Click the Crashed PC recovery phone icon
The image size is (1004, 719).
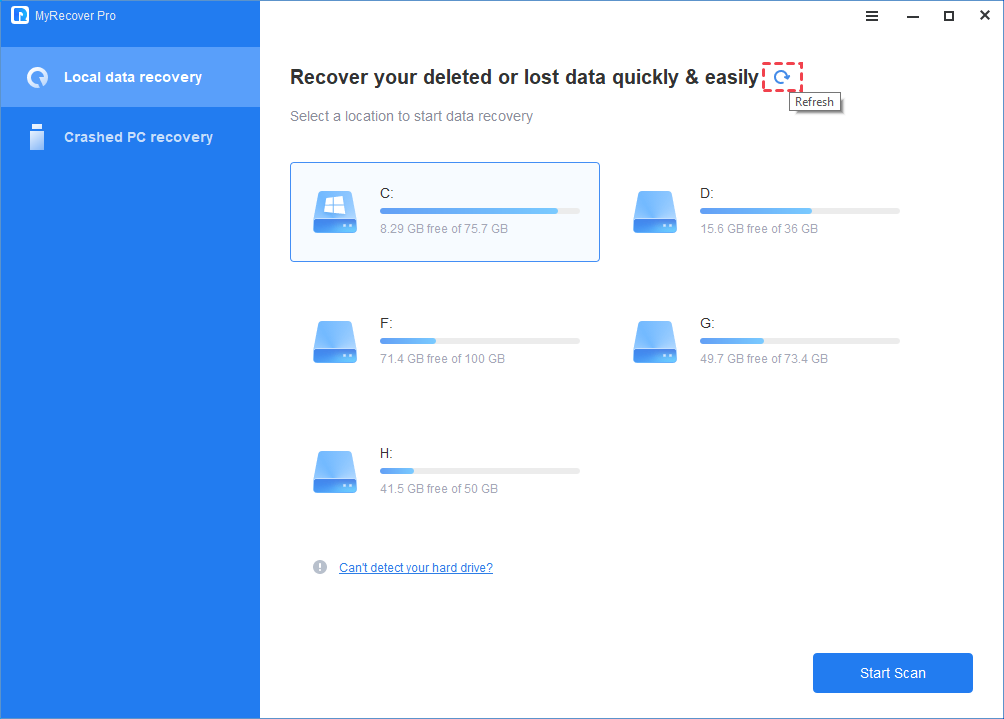click(x=37, y=137)
